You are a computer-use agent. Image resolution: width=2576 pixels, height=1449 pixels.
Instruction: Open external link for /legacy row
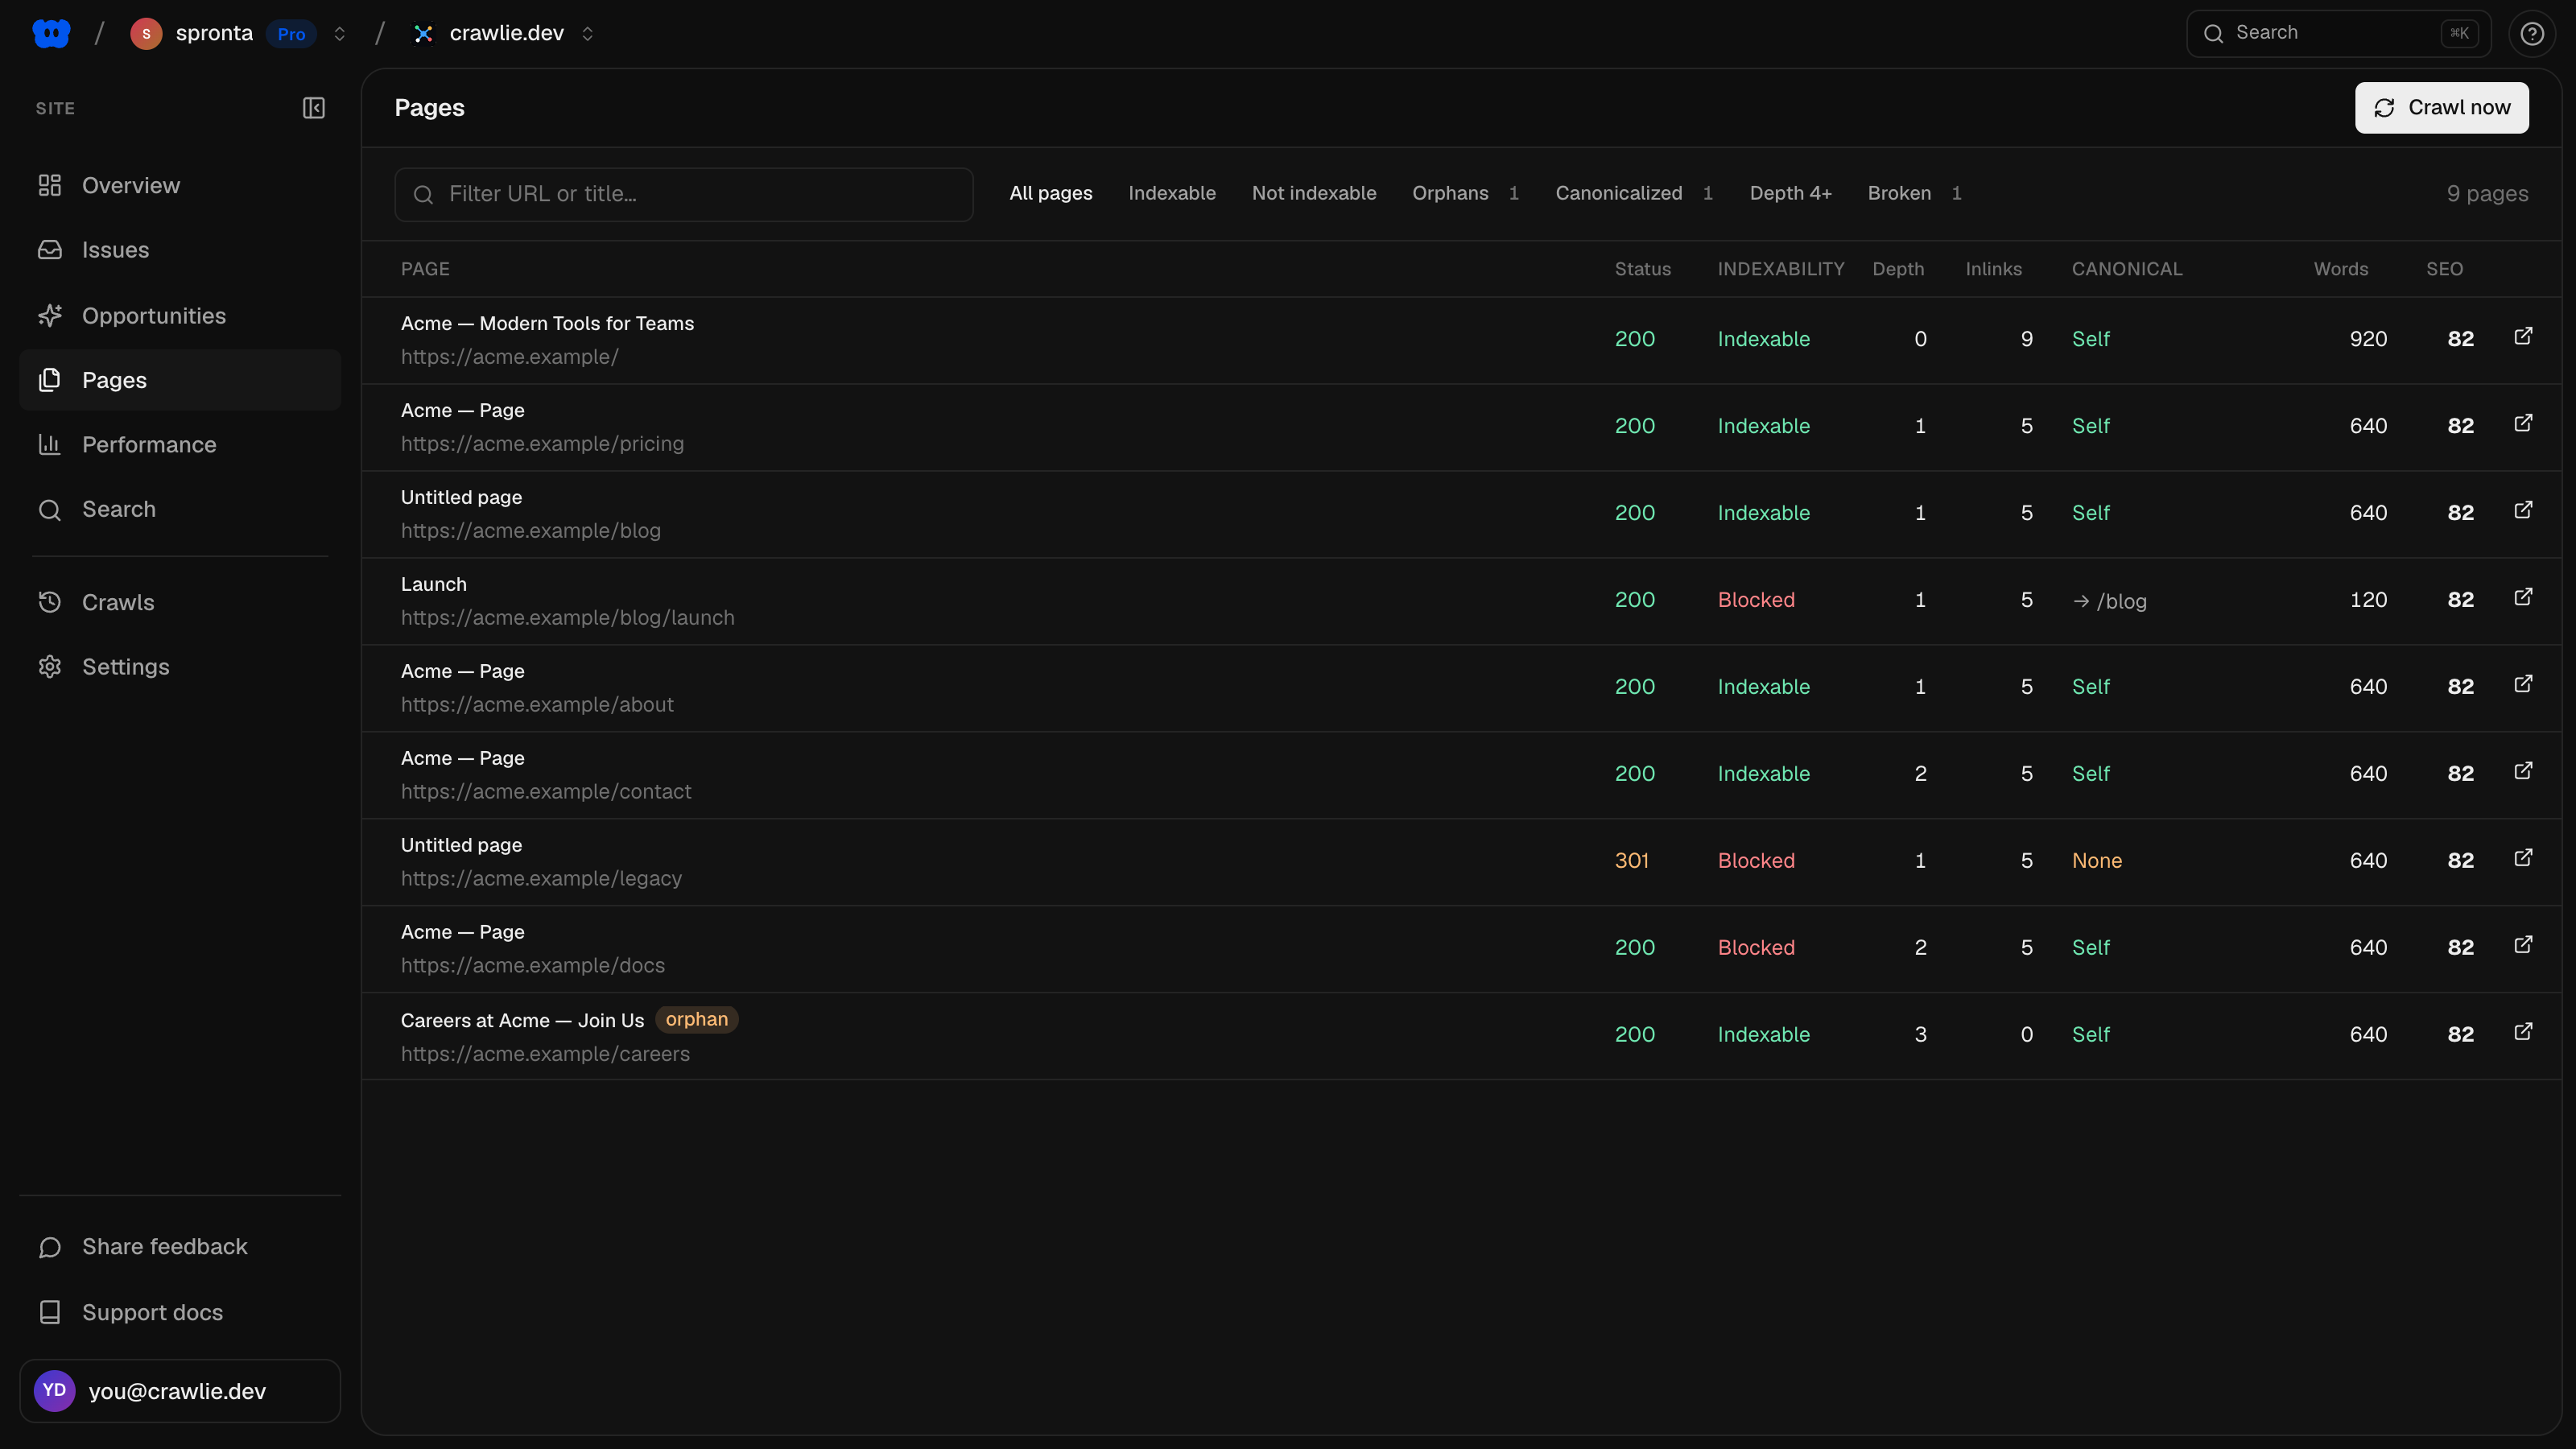coord(2523,858)
